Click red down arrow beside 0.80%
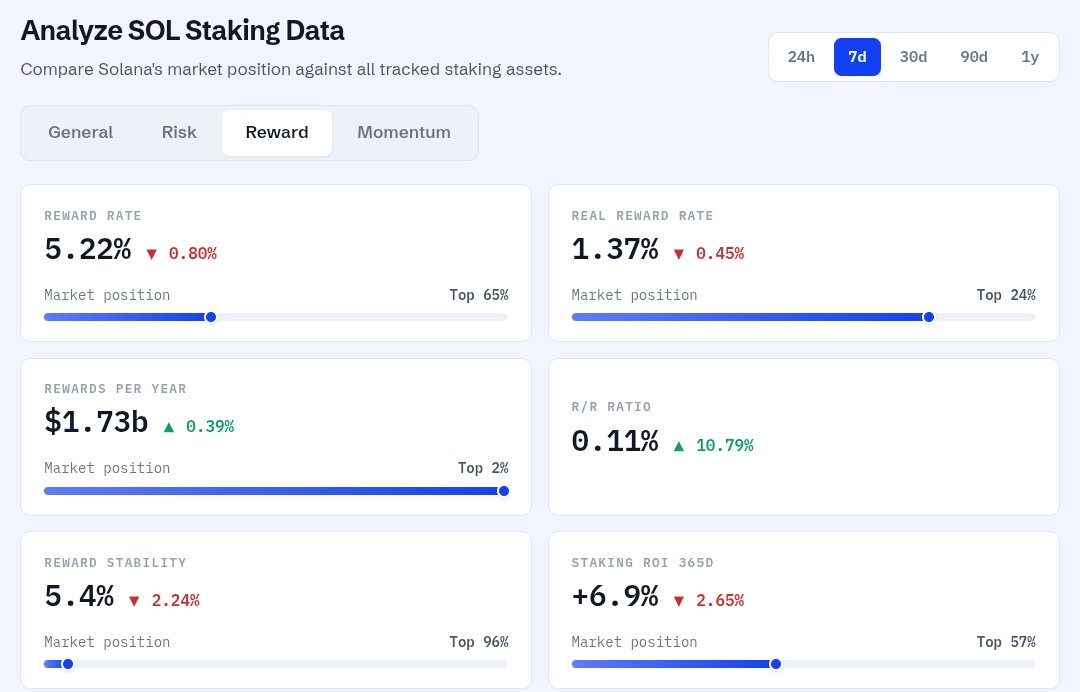This screenshot has height=692, width=1080. pos(152,254)
